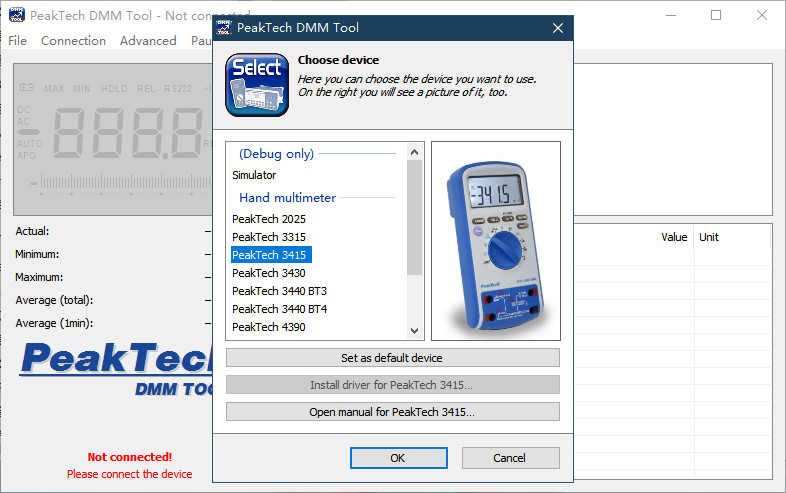Click the PeakTech 3415 multimeter picture
The image size is (786, 493).
495,240
